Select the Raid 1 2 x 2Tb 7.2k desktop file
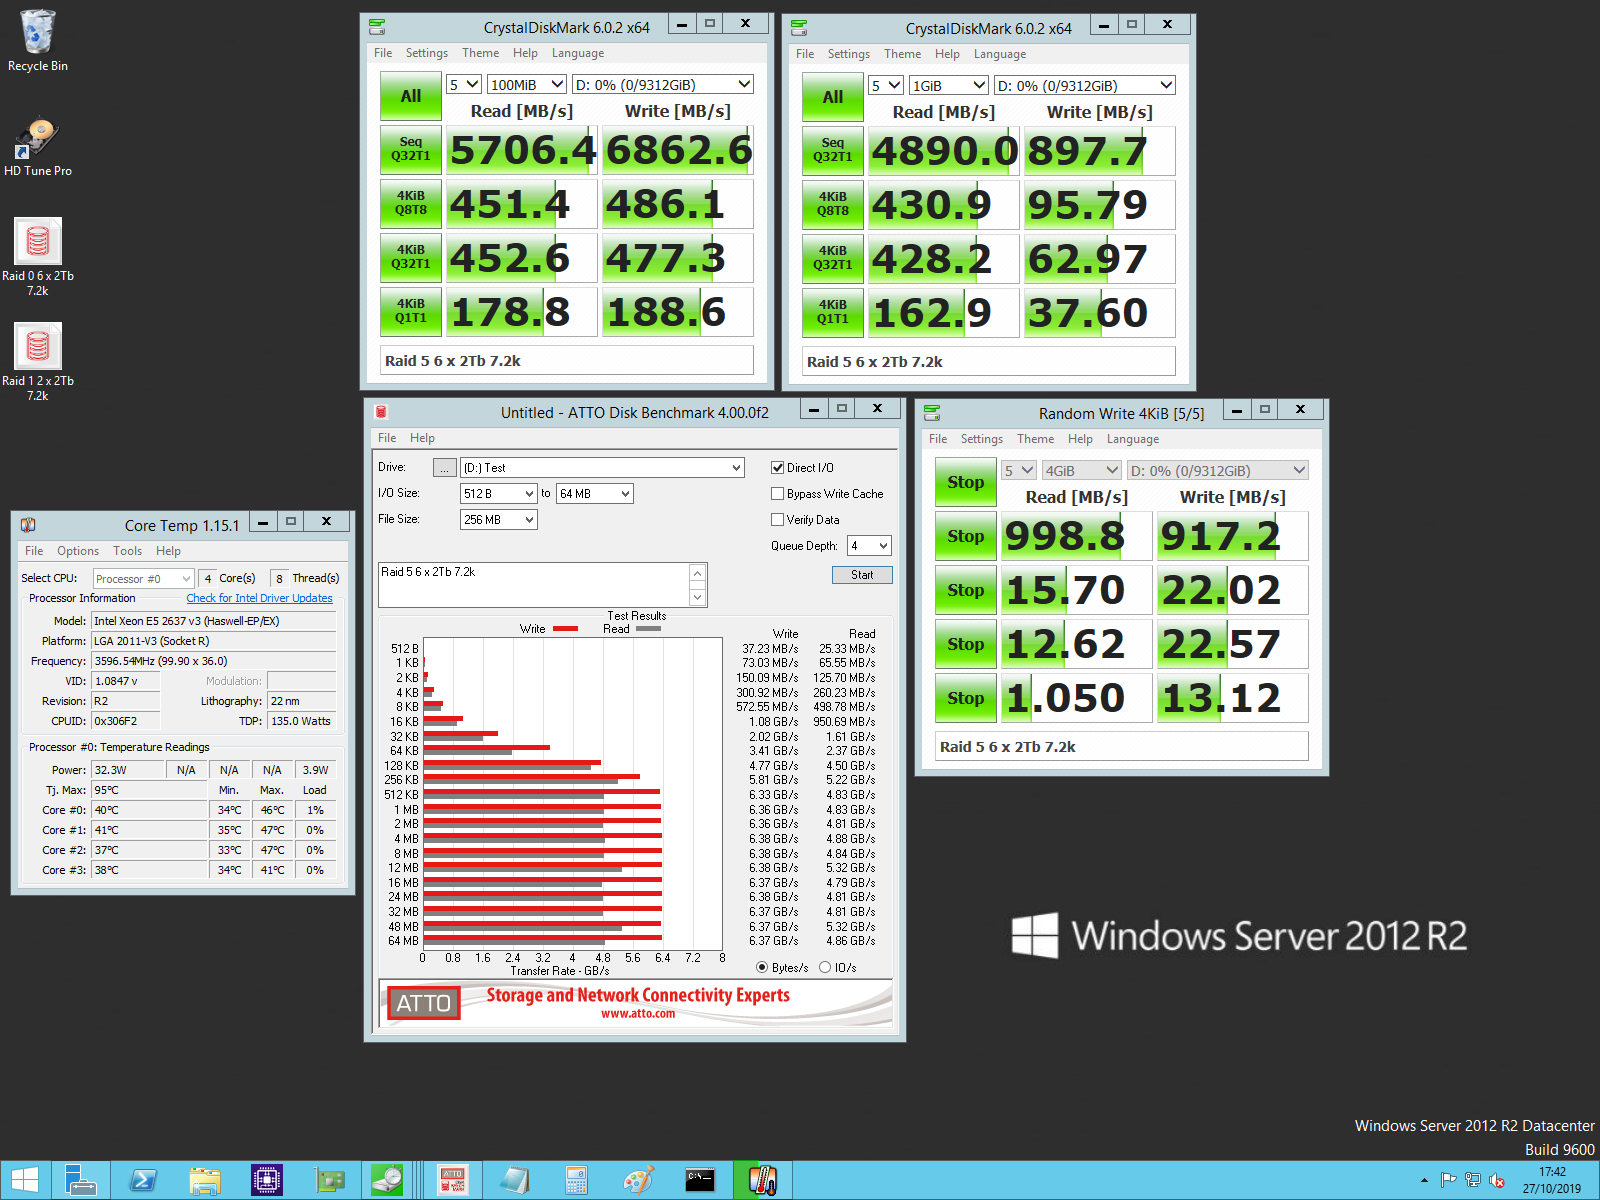The width and height of the screenshot is (1600, 1200). [x=38, y=362]
